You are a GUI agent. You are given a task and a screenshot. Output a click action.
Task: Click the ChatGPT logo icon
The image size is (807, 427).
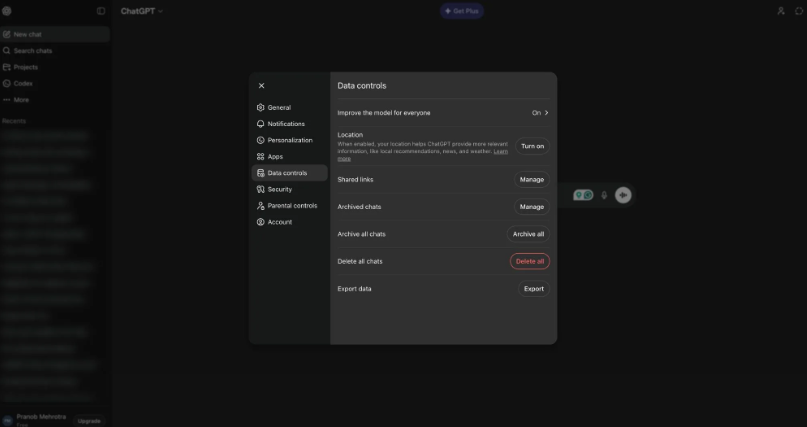point(8,11)
